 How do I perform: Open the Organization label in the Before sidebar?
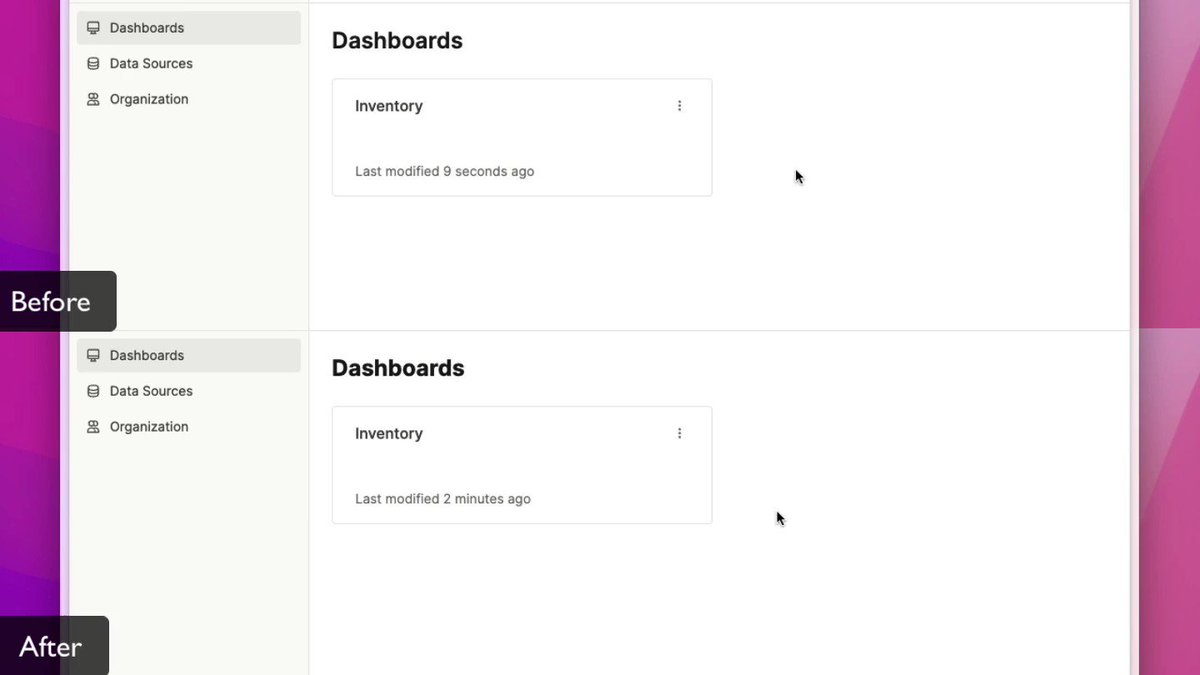click(x=149, y=99)
